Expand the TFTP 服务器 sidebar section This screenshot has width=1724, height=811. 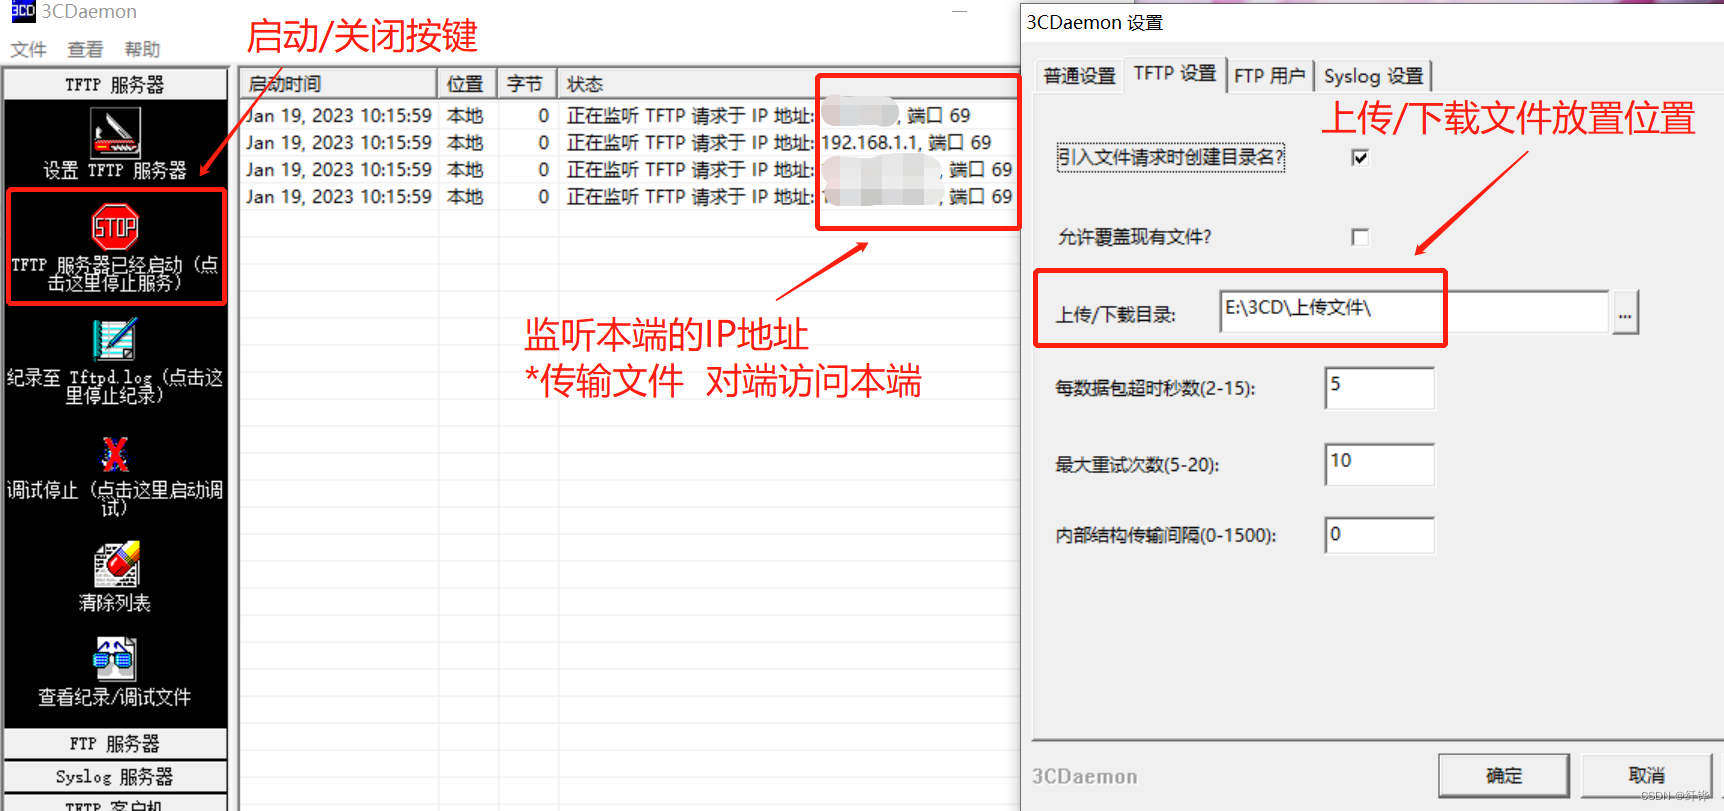pos(115,85)
